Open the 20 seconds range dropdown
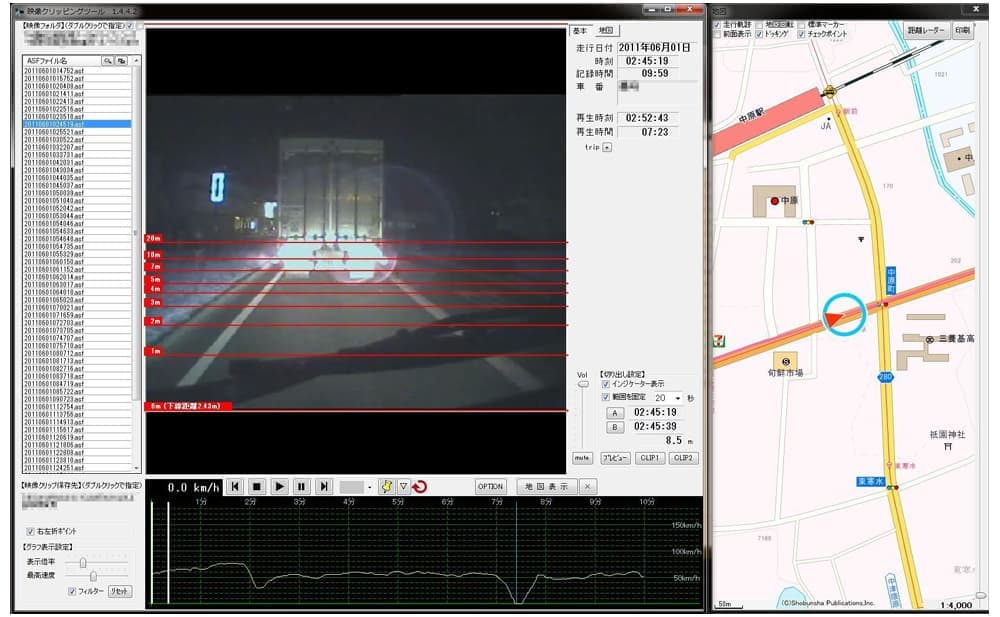1000x617 pixels. pyautogui.click(x=678, y=397)
